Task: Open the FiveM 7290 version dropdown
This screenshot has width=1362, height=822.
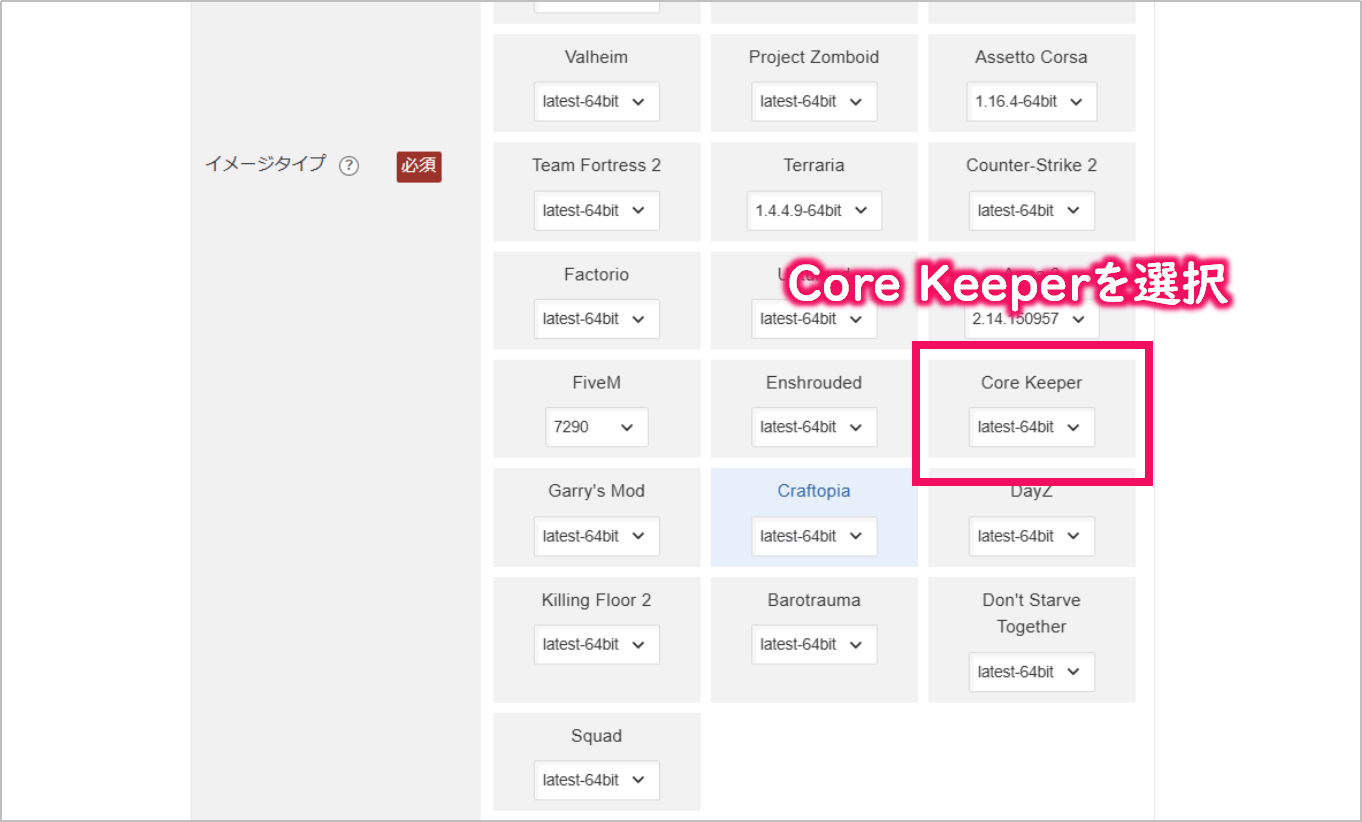Action: (596, 427)
